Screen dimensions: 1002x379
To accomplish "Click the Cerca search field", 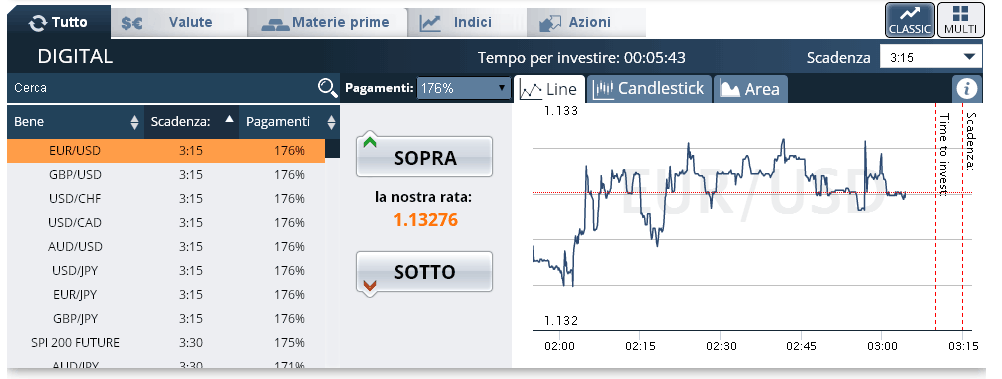I will click(163, 88).
